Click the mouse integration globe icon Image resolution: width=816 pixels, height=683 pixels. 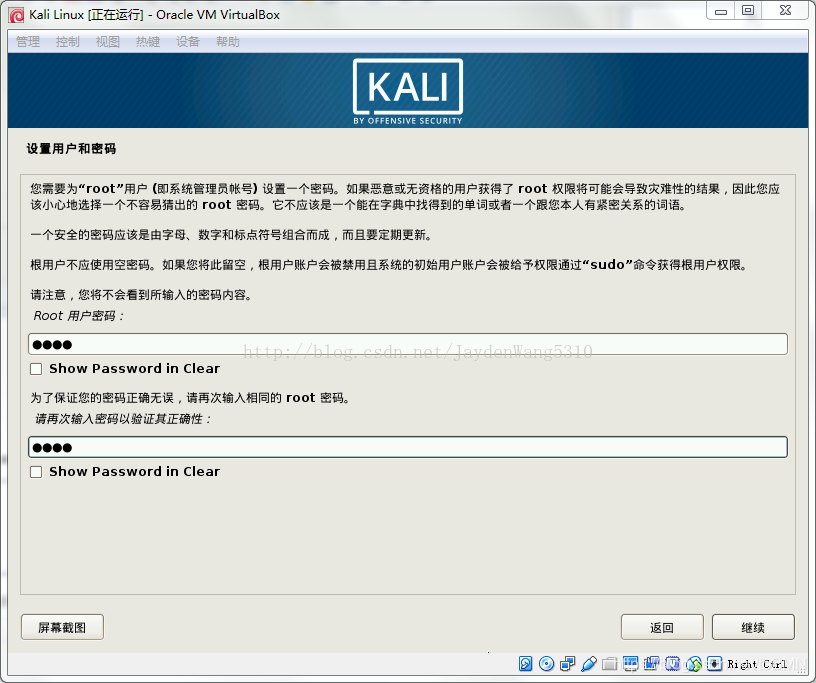coord(694,664)
